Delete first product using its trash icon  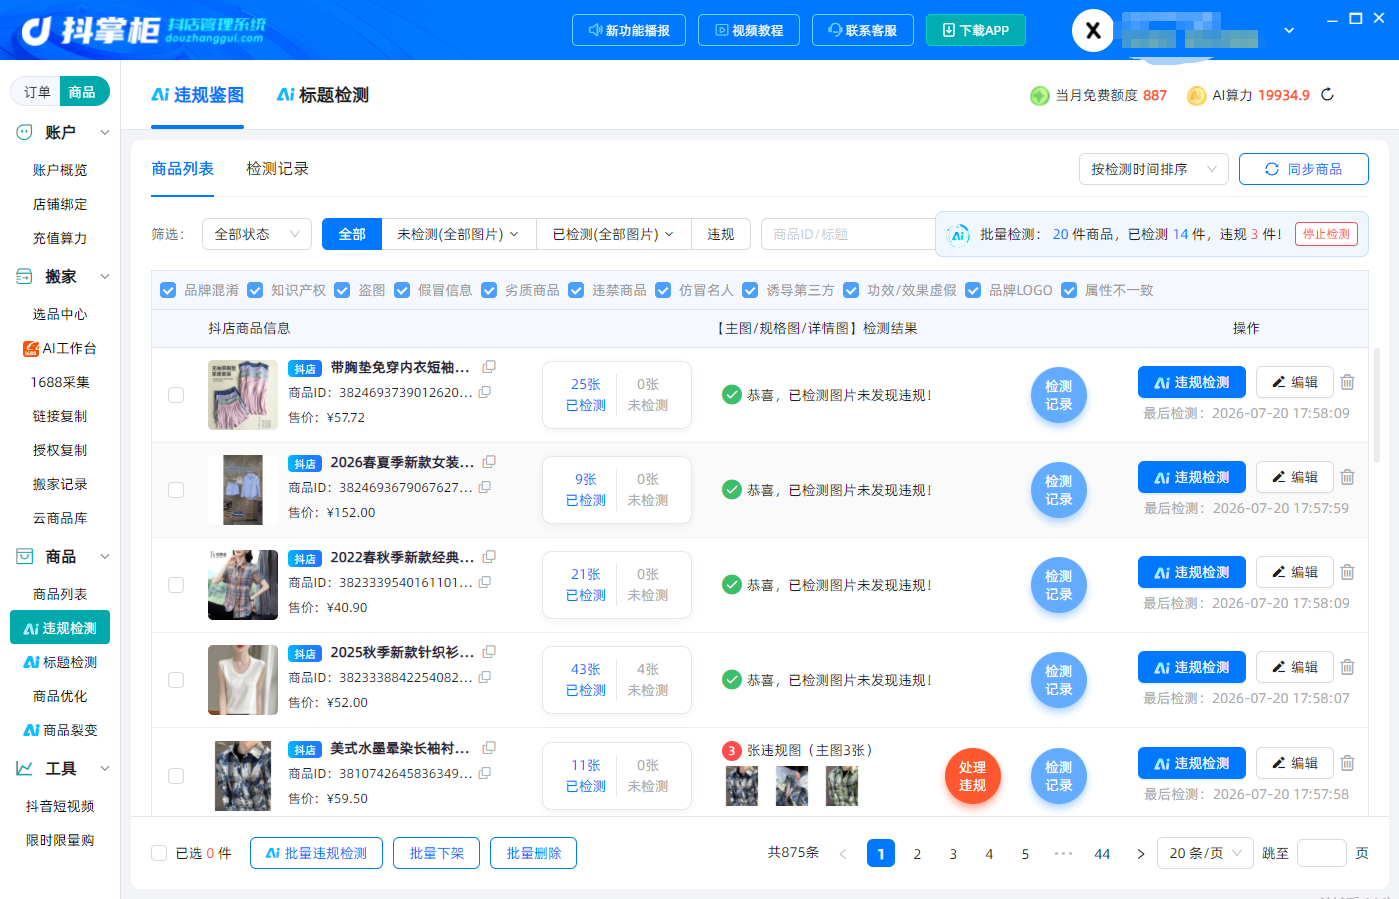pyautogui.click(x=1347, y=382)
